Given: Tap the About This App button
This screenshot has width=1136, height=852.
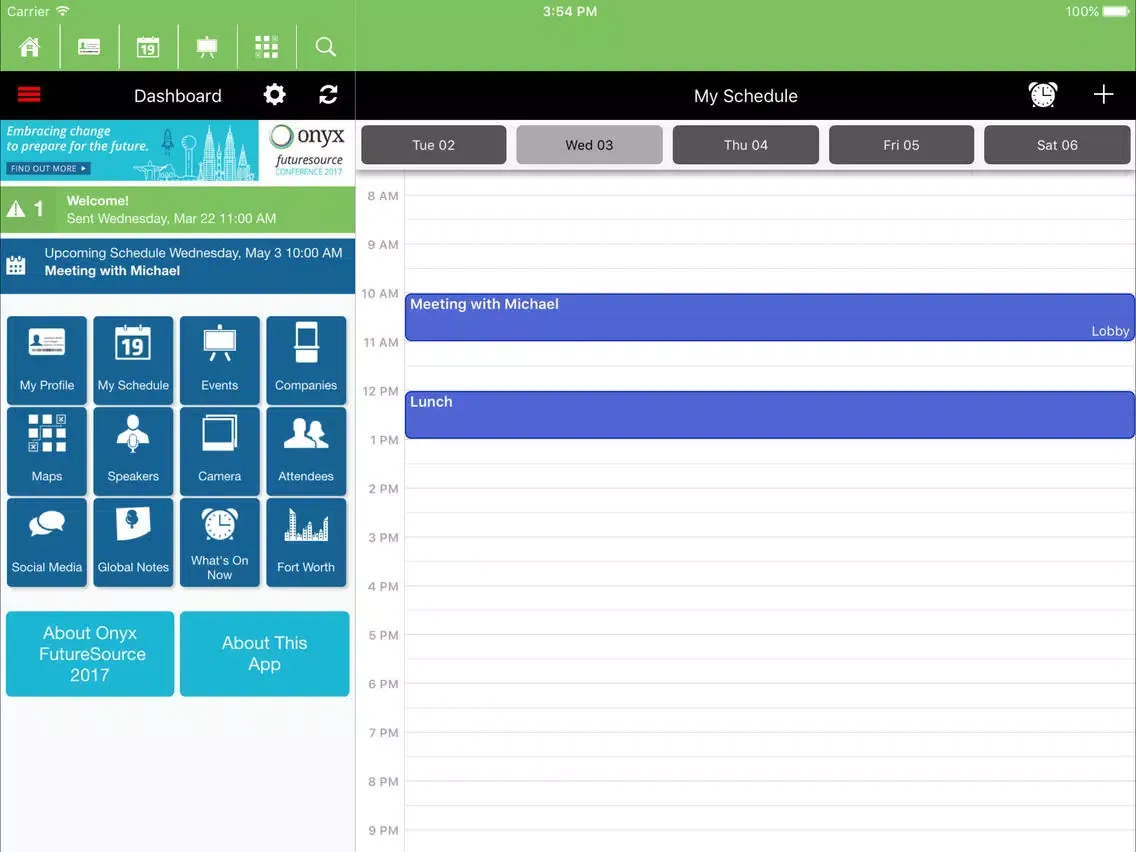Looking at the screenshot, I should [264, 653].
